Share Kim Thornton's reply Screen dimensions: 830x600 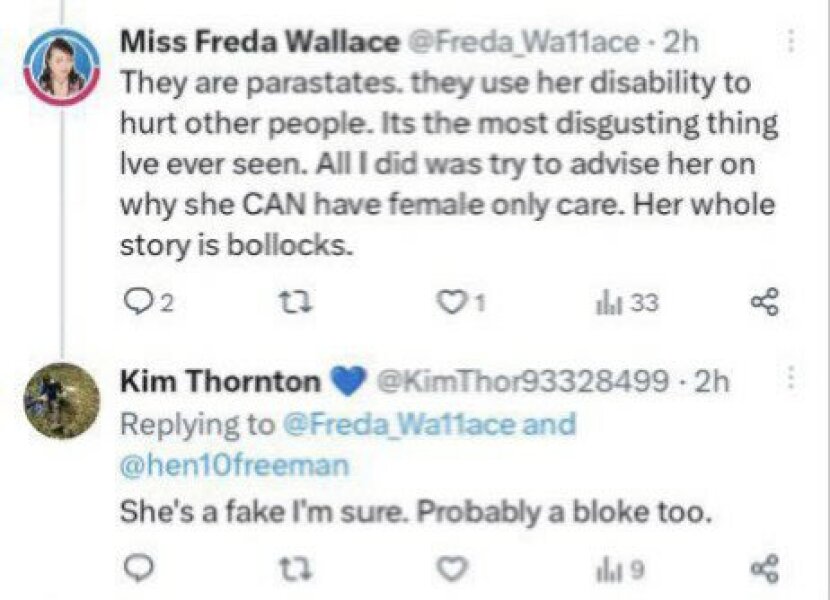click(765, 569)
